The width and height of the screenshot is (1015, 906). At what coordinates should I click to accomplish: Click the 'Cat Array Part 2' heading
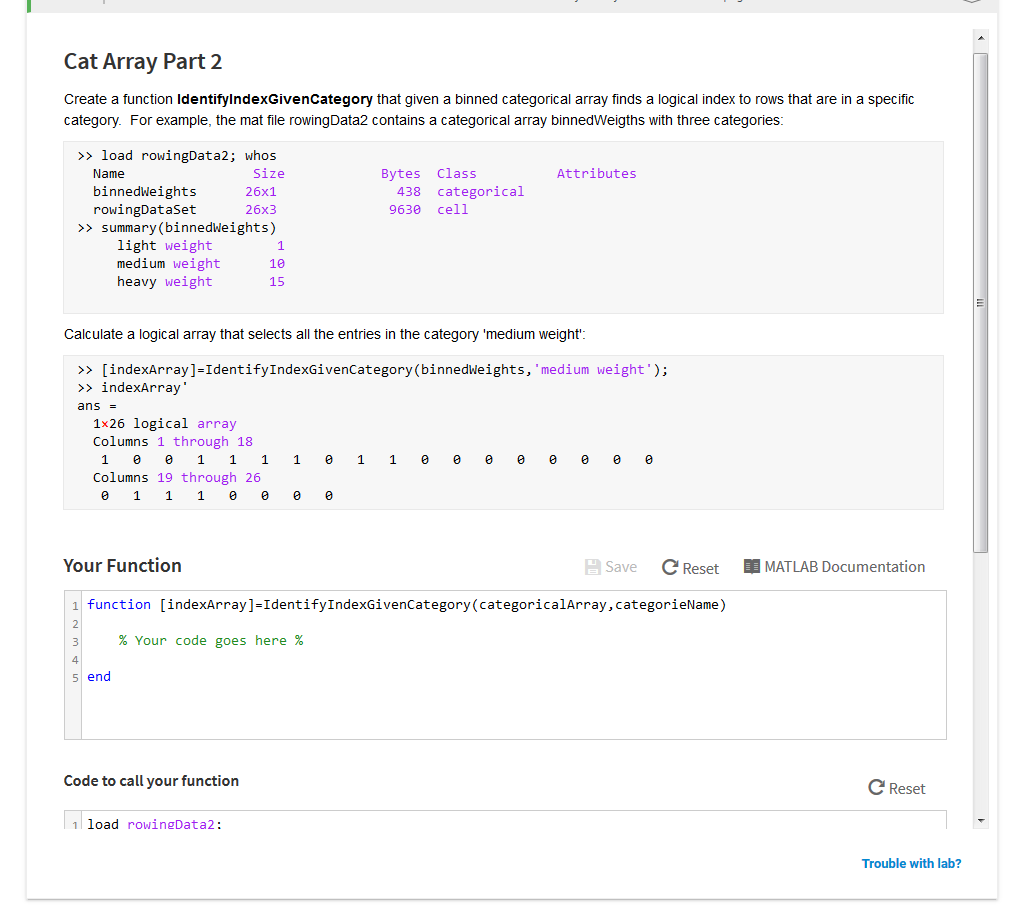pyautogui.click(x=143, y=61)
